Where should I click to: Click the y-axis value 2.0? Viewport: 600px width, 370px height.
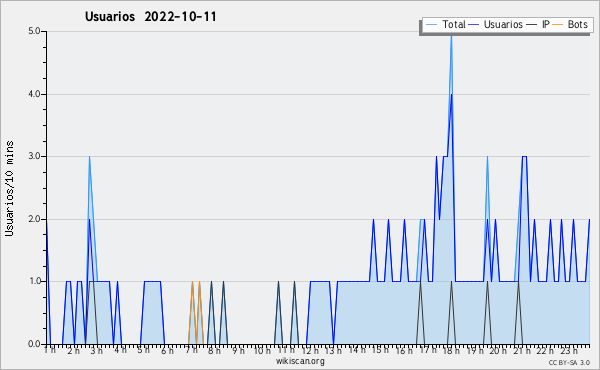[x=34, y=219]
